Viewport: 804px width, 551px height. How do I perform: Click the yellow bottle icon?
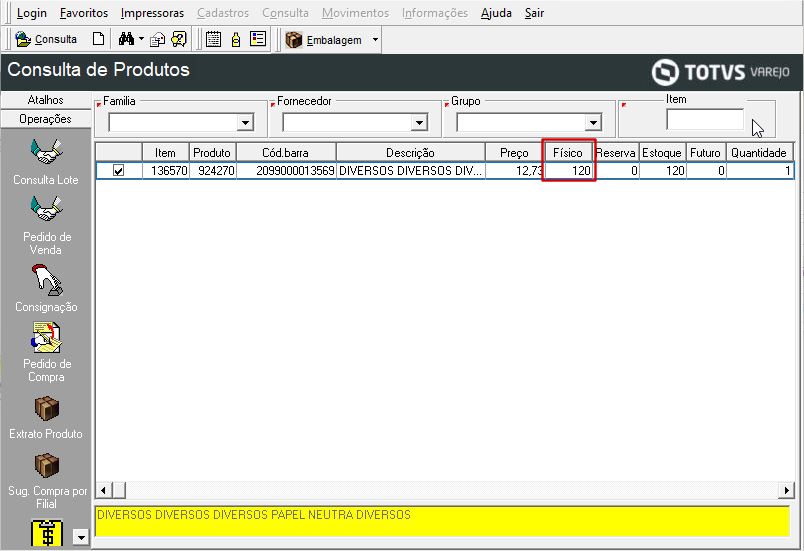click(236, 39)
